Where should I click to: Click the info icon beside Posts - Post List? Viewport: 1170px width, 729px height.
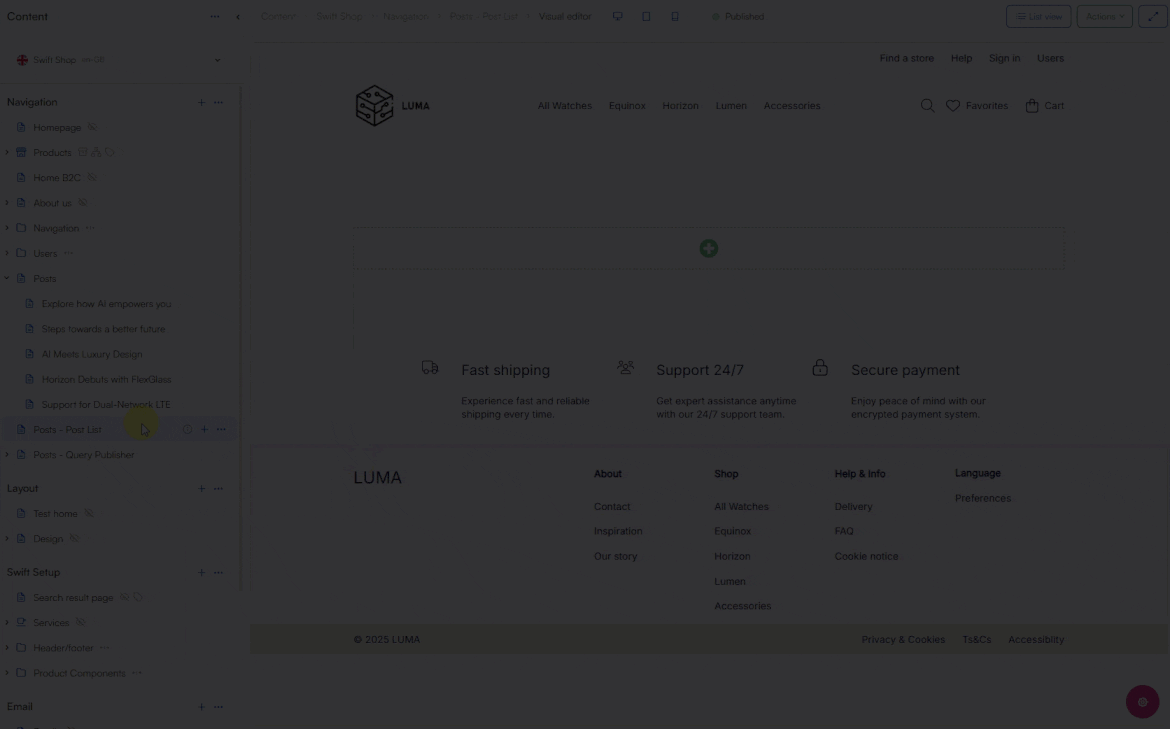[187, 429]
